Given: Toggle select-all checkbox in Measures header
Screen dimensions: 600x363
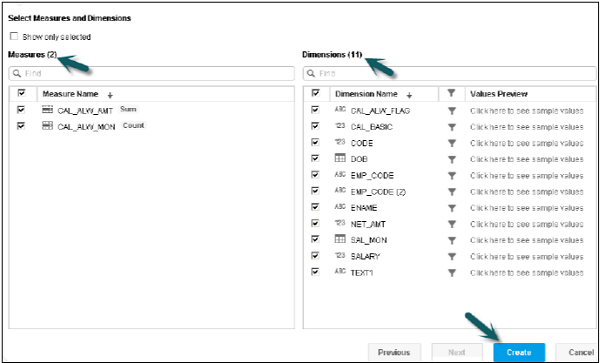Looking at the screenshot, I should pyautogui.click(x=21, y=93).
